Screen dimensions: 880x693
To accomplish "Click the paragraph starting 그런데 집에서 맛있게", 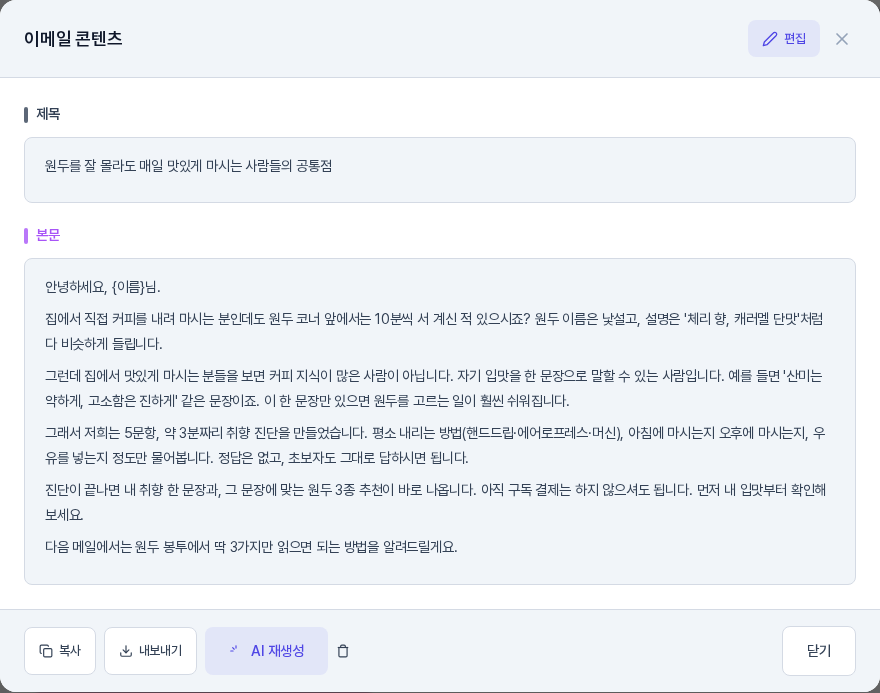I will click(x=434, y=388).
